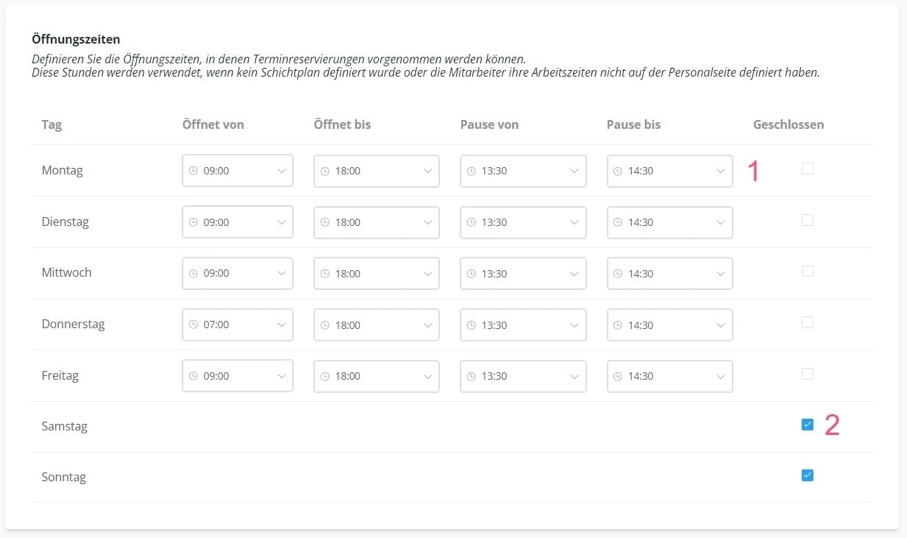Click clock icon in Montag Pause bis field
Image resolution: width=907 pixels, height=538 pixels.
[618, 171]
